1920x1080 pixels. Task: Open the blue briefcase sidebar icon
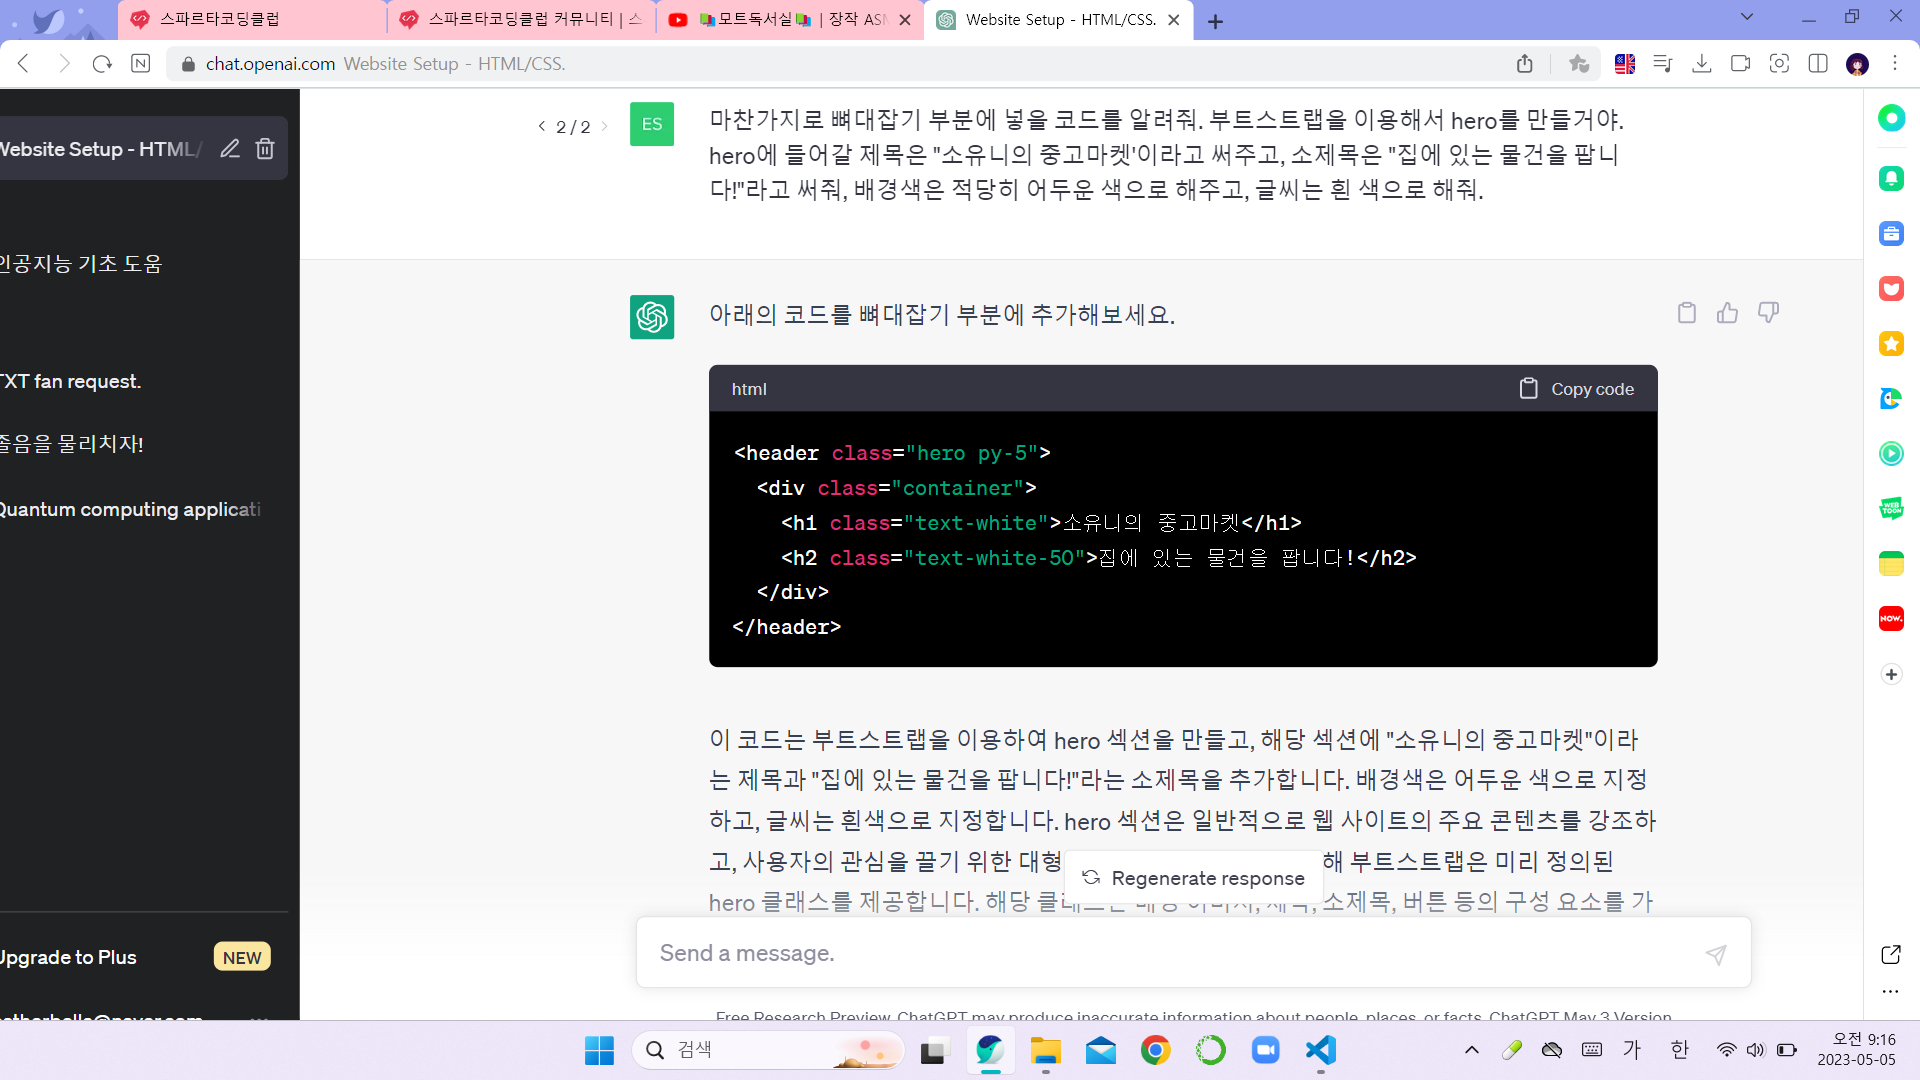click(1891, 234)
